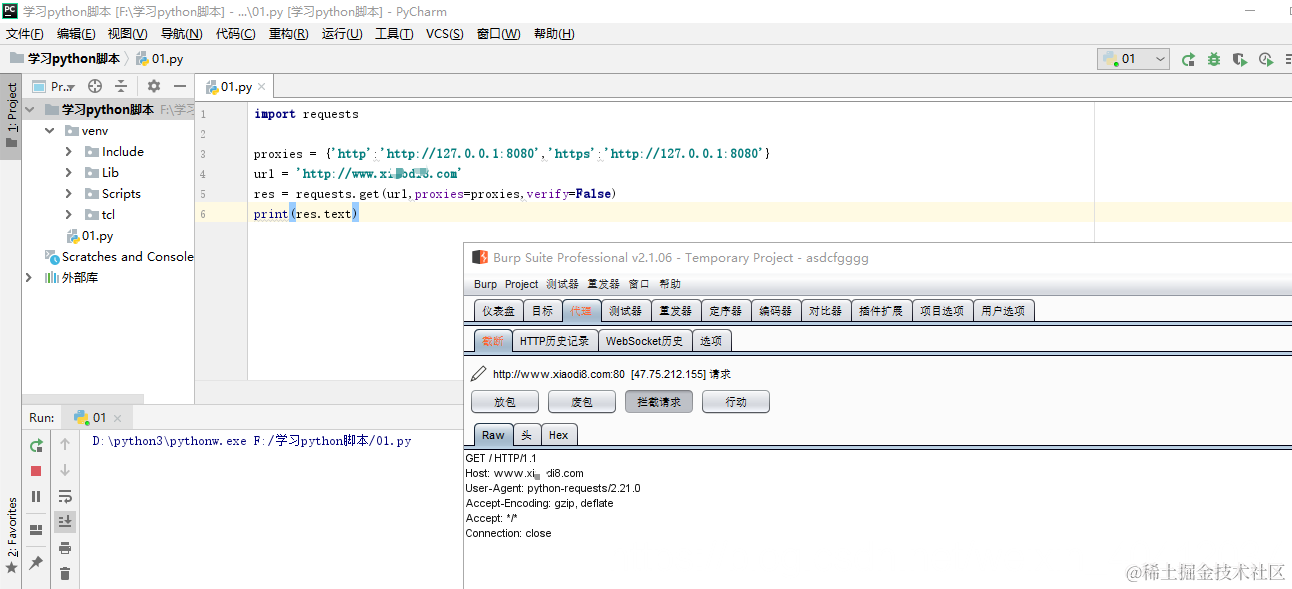The image size is (1292, 589).
Task: Clear all Run console output with trash icon
Action: (65, 573)
